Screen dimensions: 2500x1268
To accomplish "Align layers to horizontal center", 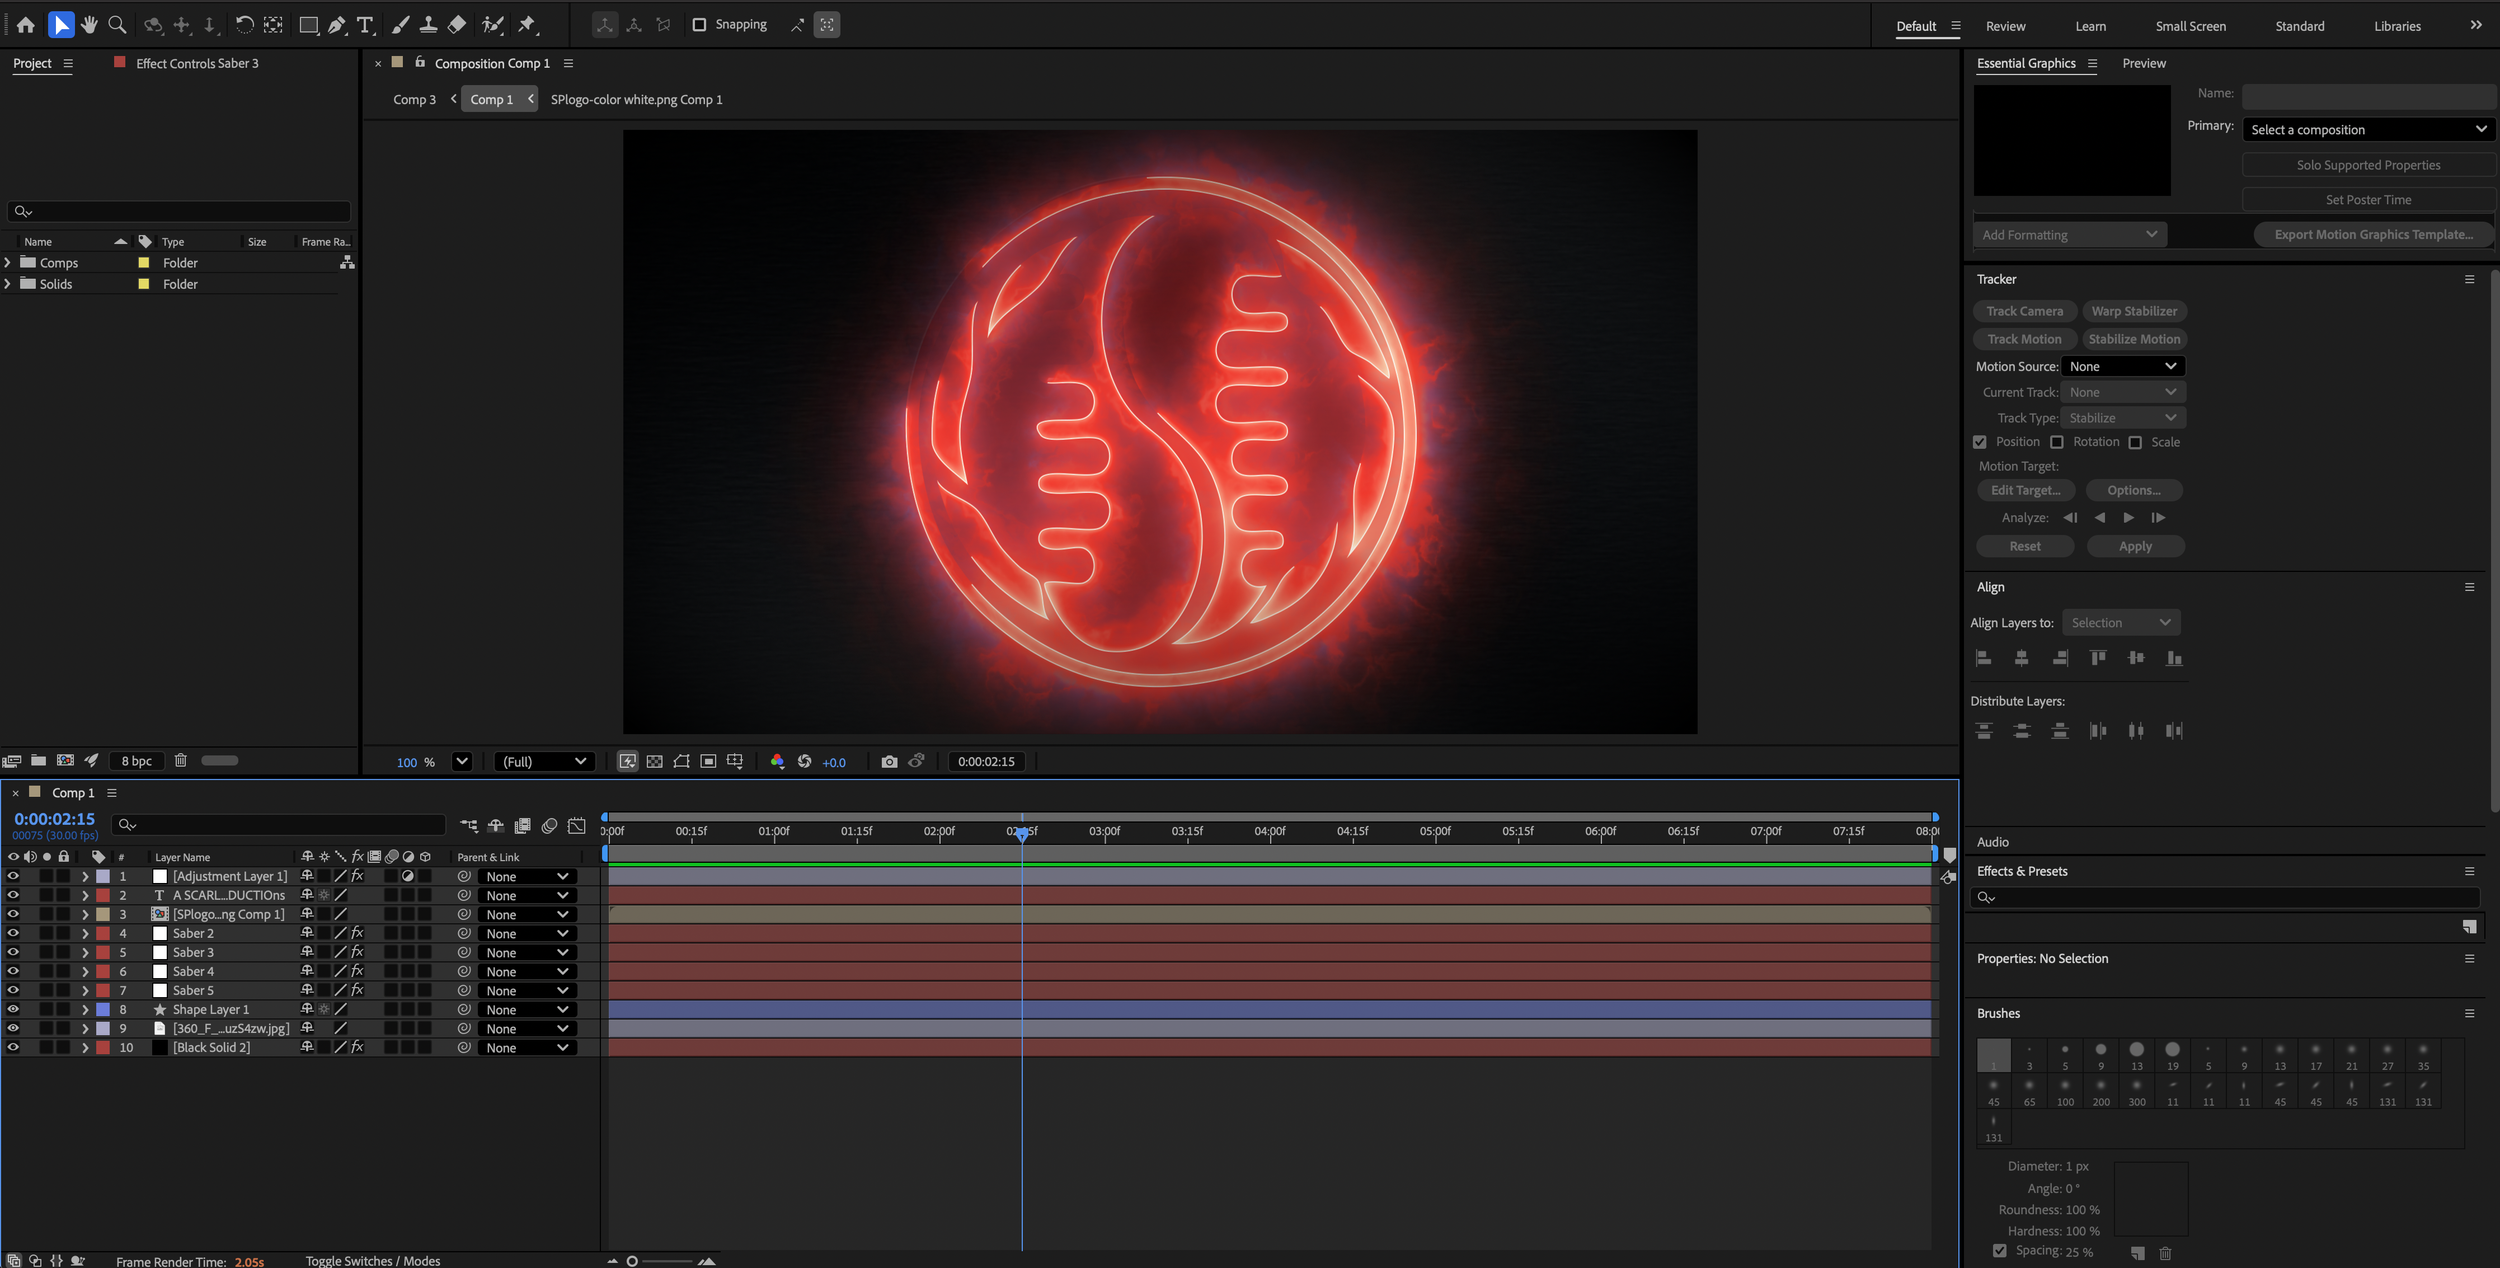I will point(2021,658).
